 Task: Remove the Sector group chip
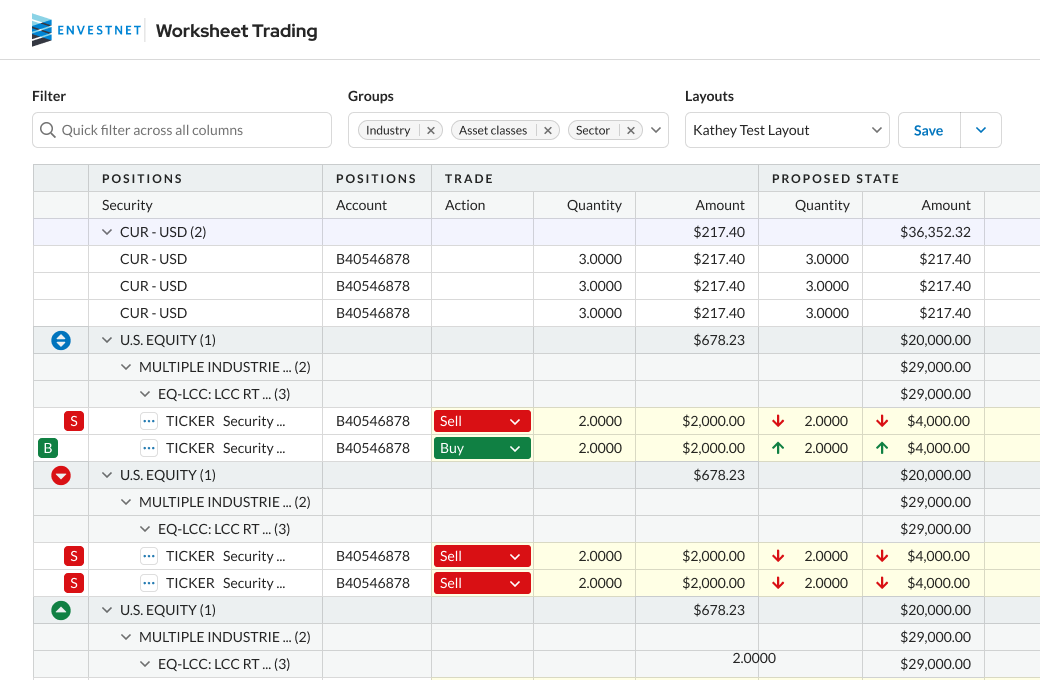click(x=630, y=130)
